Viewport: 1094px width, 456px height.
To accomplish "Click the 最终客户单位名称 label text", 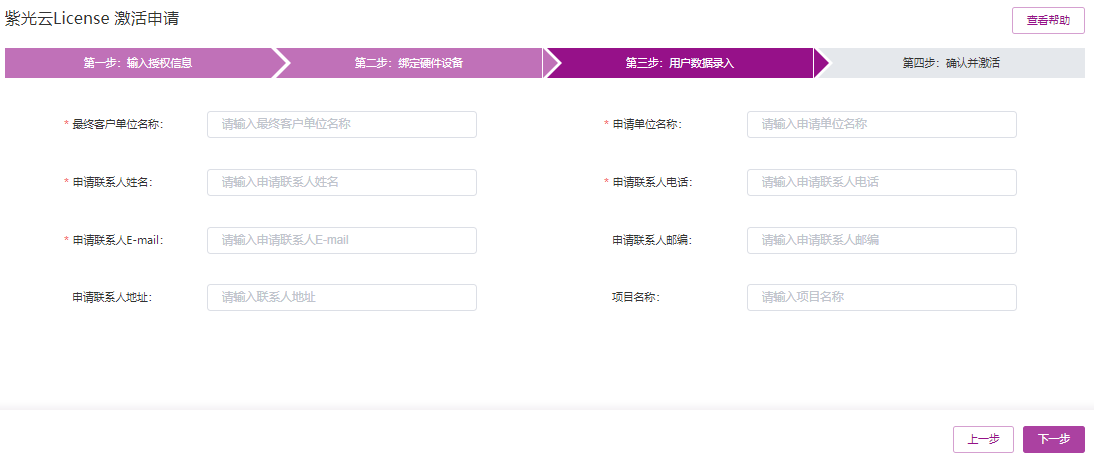I will tap(117, 125).
